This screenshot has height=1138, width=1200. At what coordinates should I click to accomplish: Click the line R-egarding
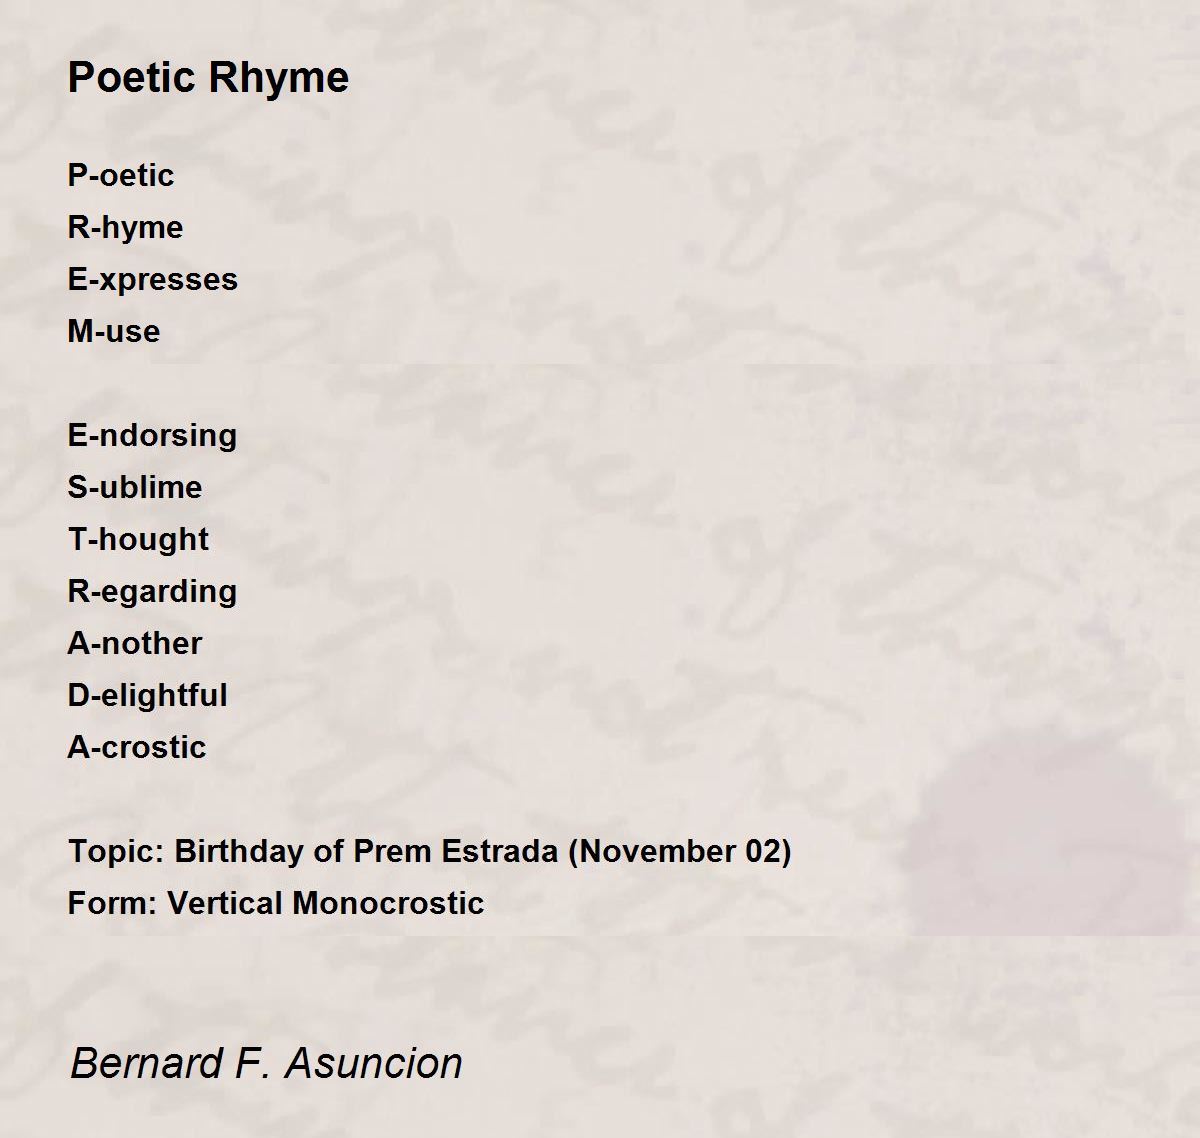point(152,591)
